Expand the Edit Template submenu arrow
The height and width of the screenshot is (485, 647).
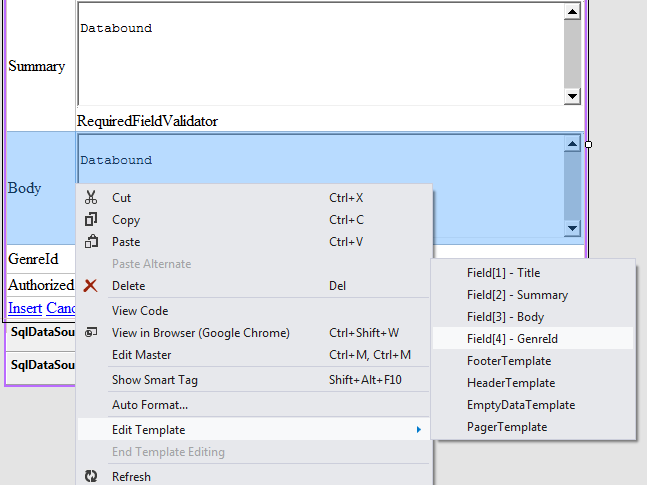418,430
